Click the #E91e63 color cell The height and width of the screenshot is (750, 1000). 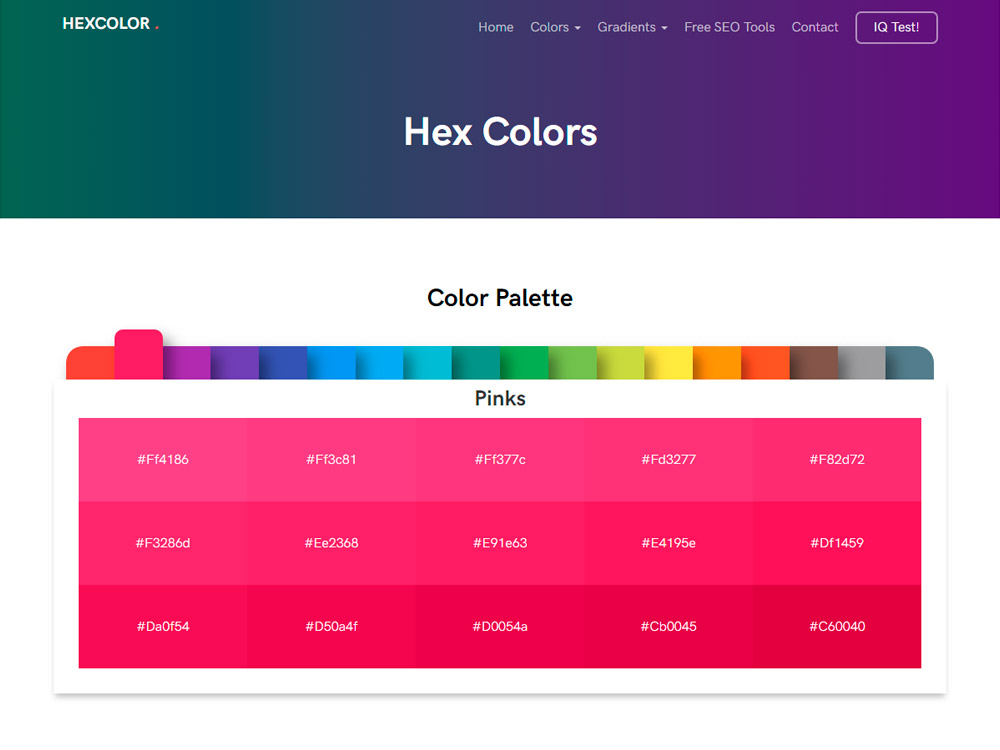[x=500, y=543]
